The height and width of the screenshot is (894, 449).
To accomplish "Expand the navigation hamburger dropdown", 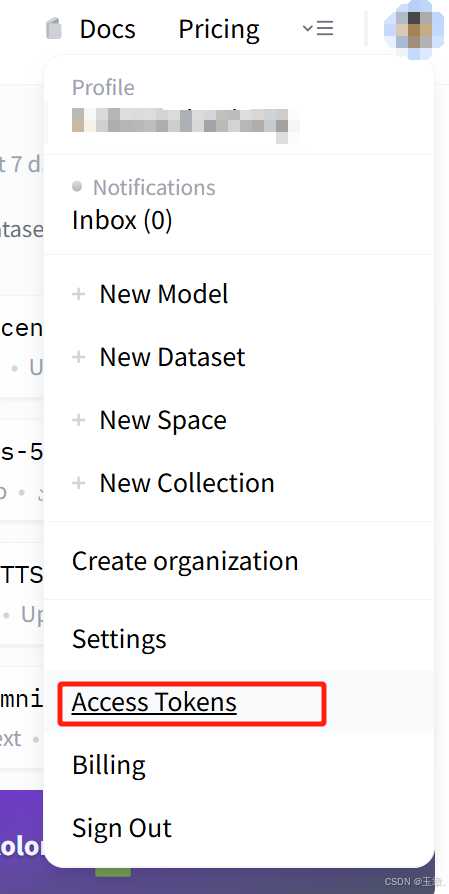I will pos(318,28).
